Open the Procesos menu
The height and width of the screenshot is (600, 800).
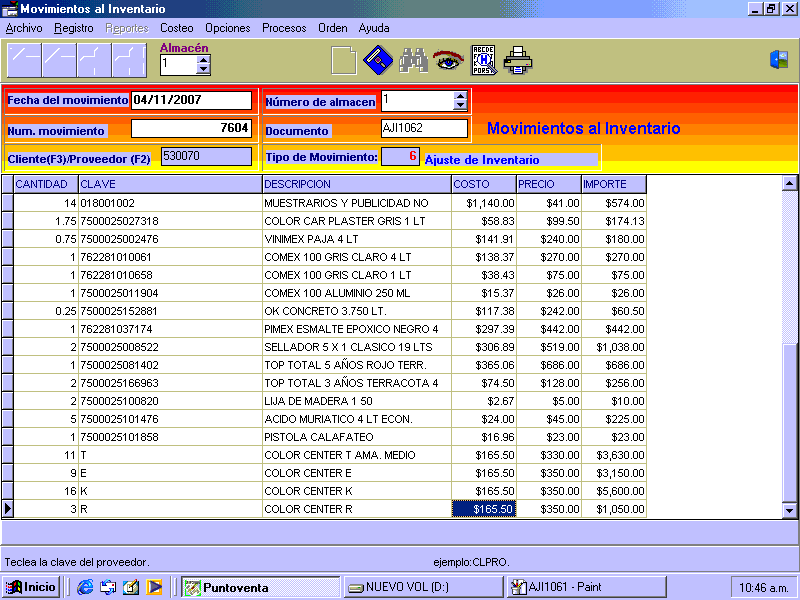(x=284, y=28)
